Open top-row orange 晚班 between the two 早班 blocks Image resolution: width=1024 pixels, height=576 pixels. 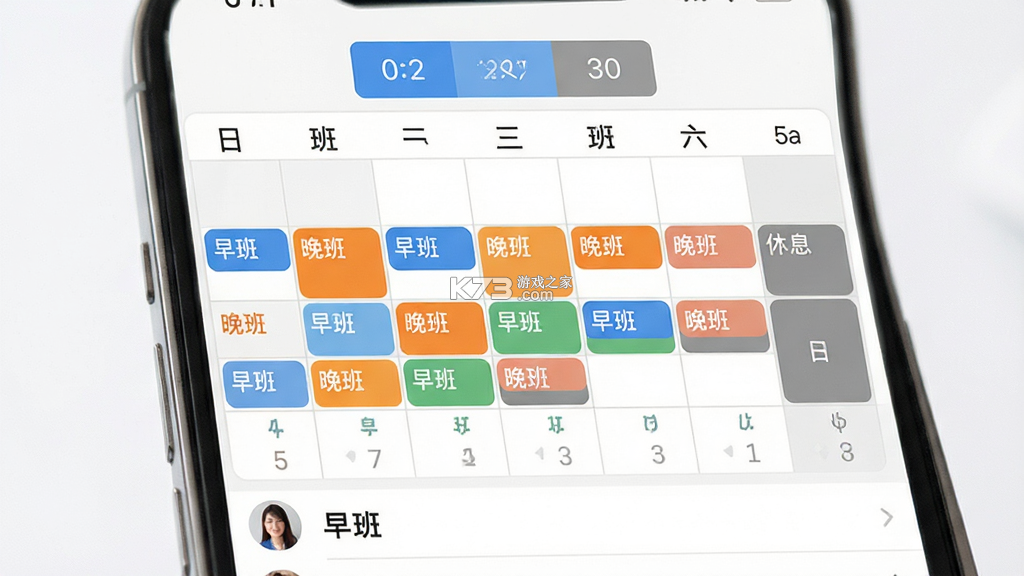[x=339, y=263]
